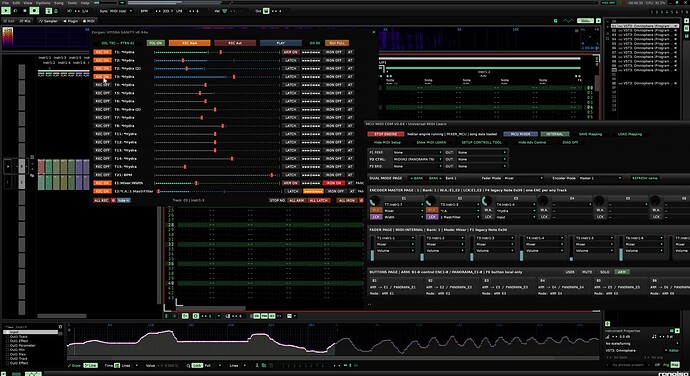This screenshot has height=376, width=690.
Task: Click ALL ARM button in Hydra window
Action: pos(297,200)
